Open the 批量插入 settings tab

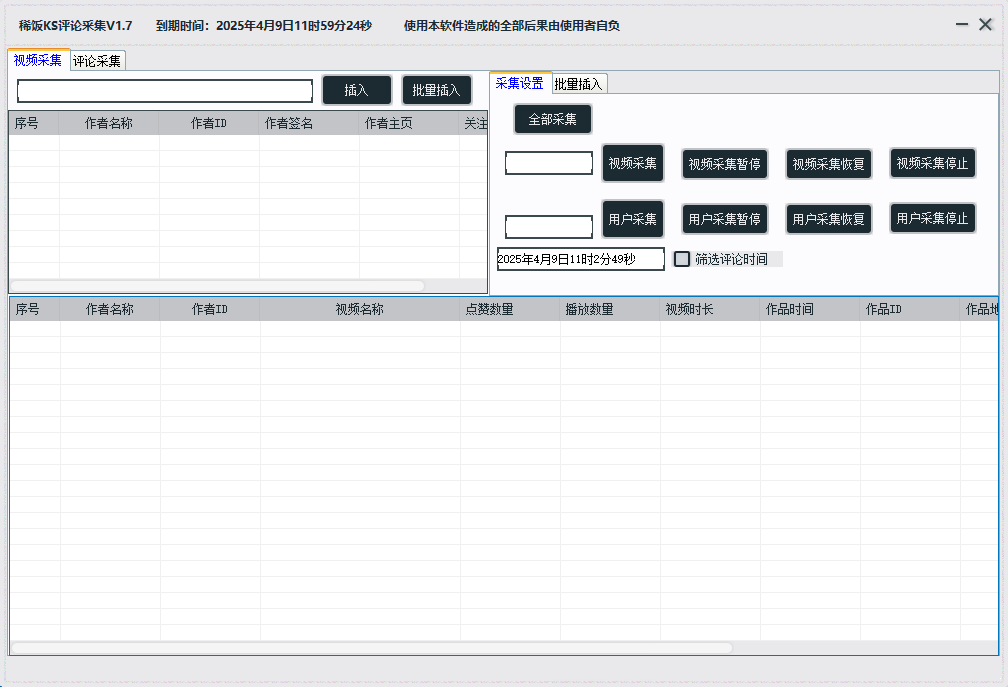tap(578, 84)
